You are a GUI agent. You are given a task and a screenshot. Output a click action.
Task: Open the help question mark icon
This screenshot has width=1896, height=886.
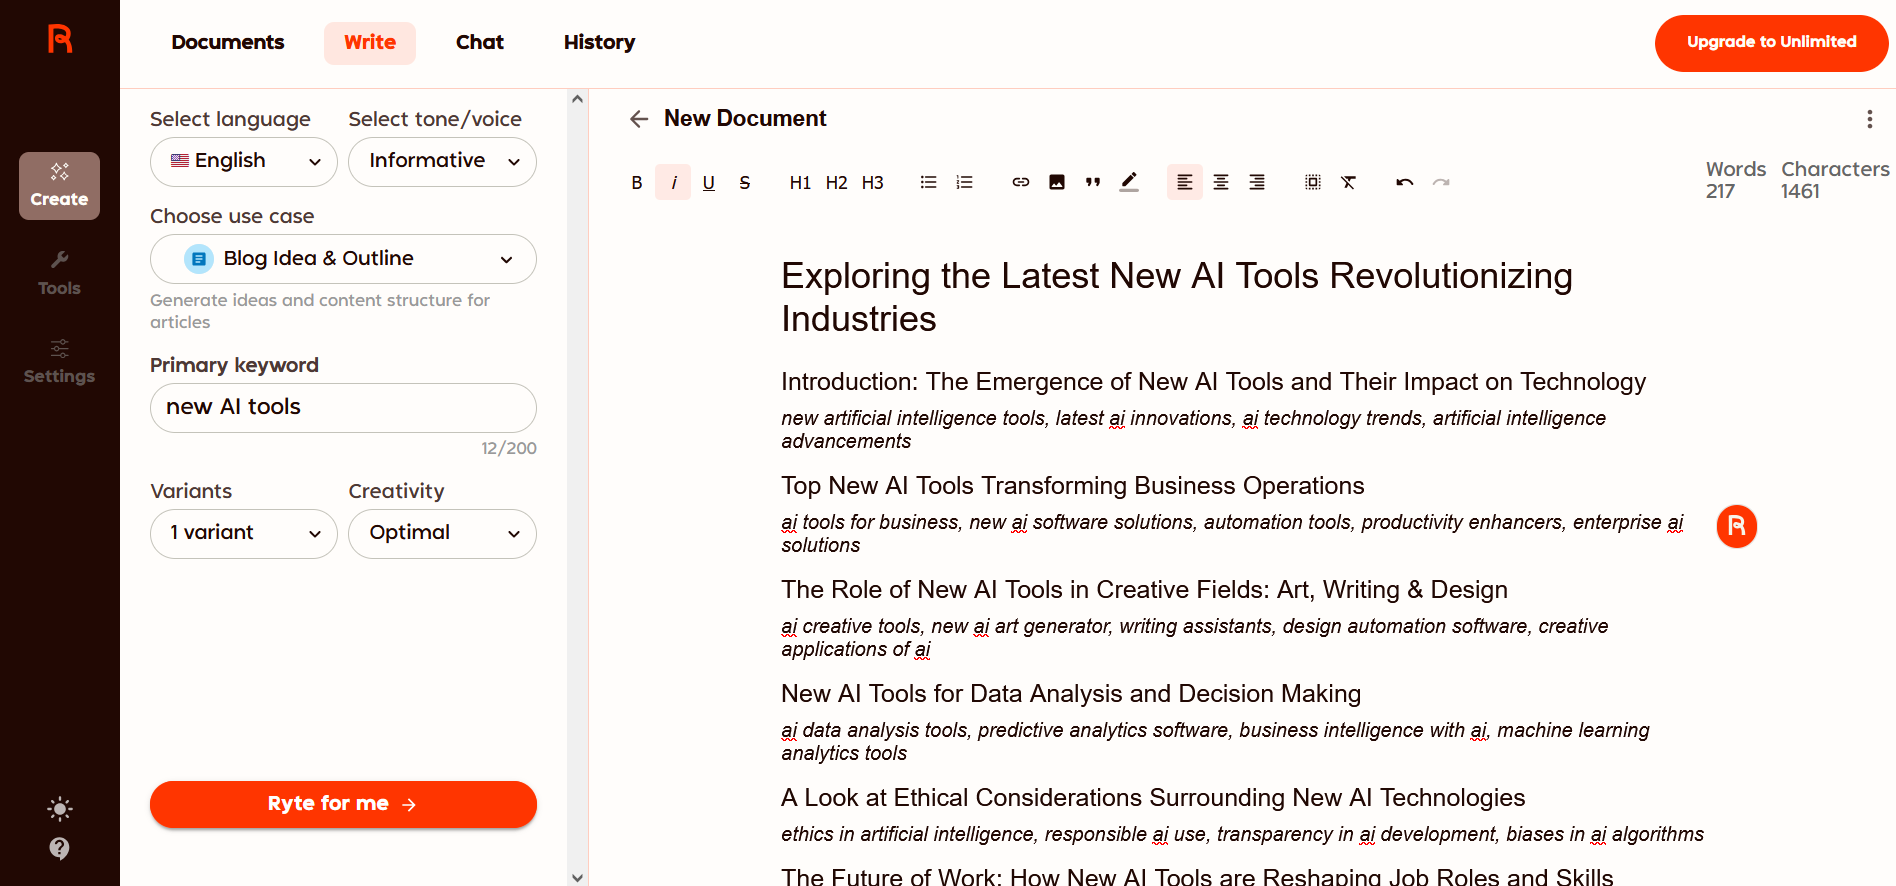[x=60, y=849]
